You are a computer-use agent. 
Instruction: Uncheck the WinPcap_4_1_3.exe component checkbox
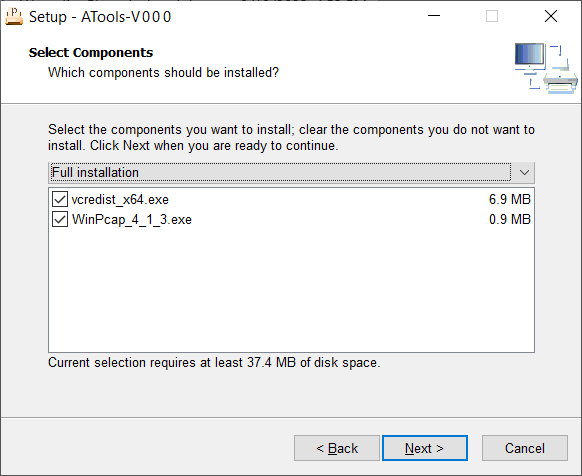pos(60,219)
